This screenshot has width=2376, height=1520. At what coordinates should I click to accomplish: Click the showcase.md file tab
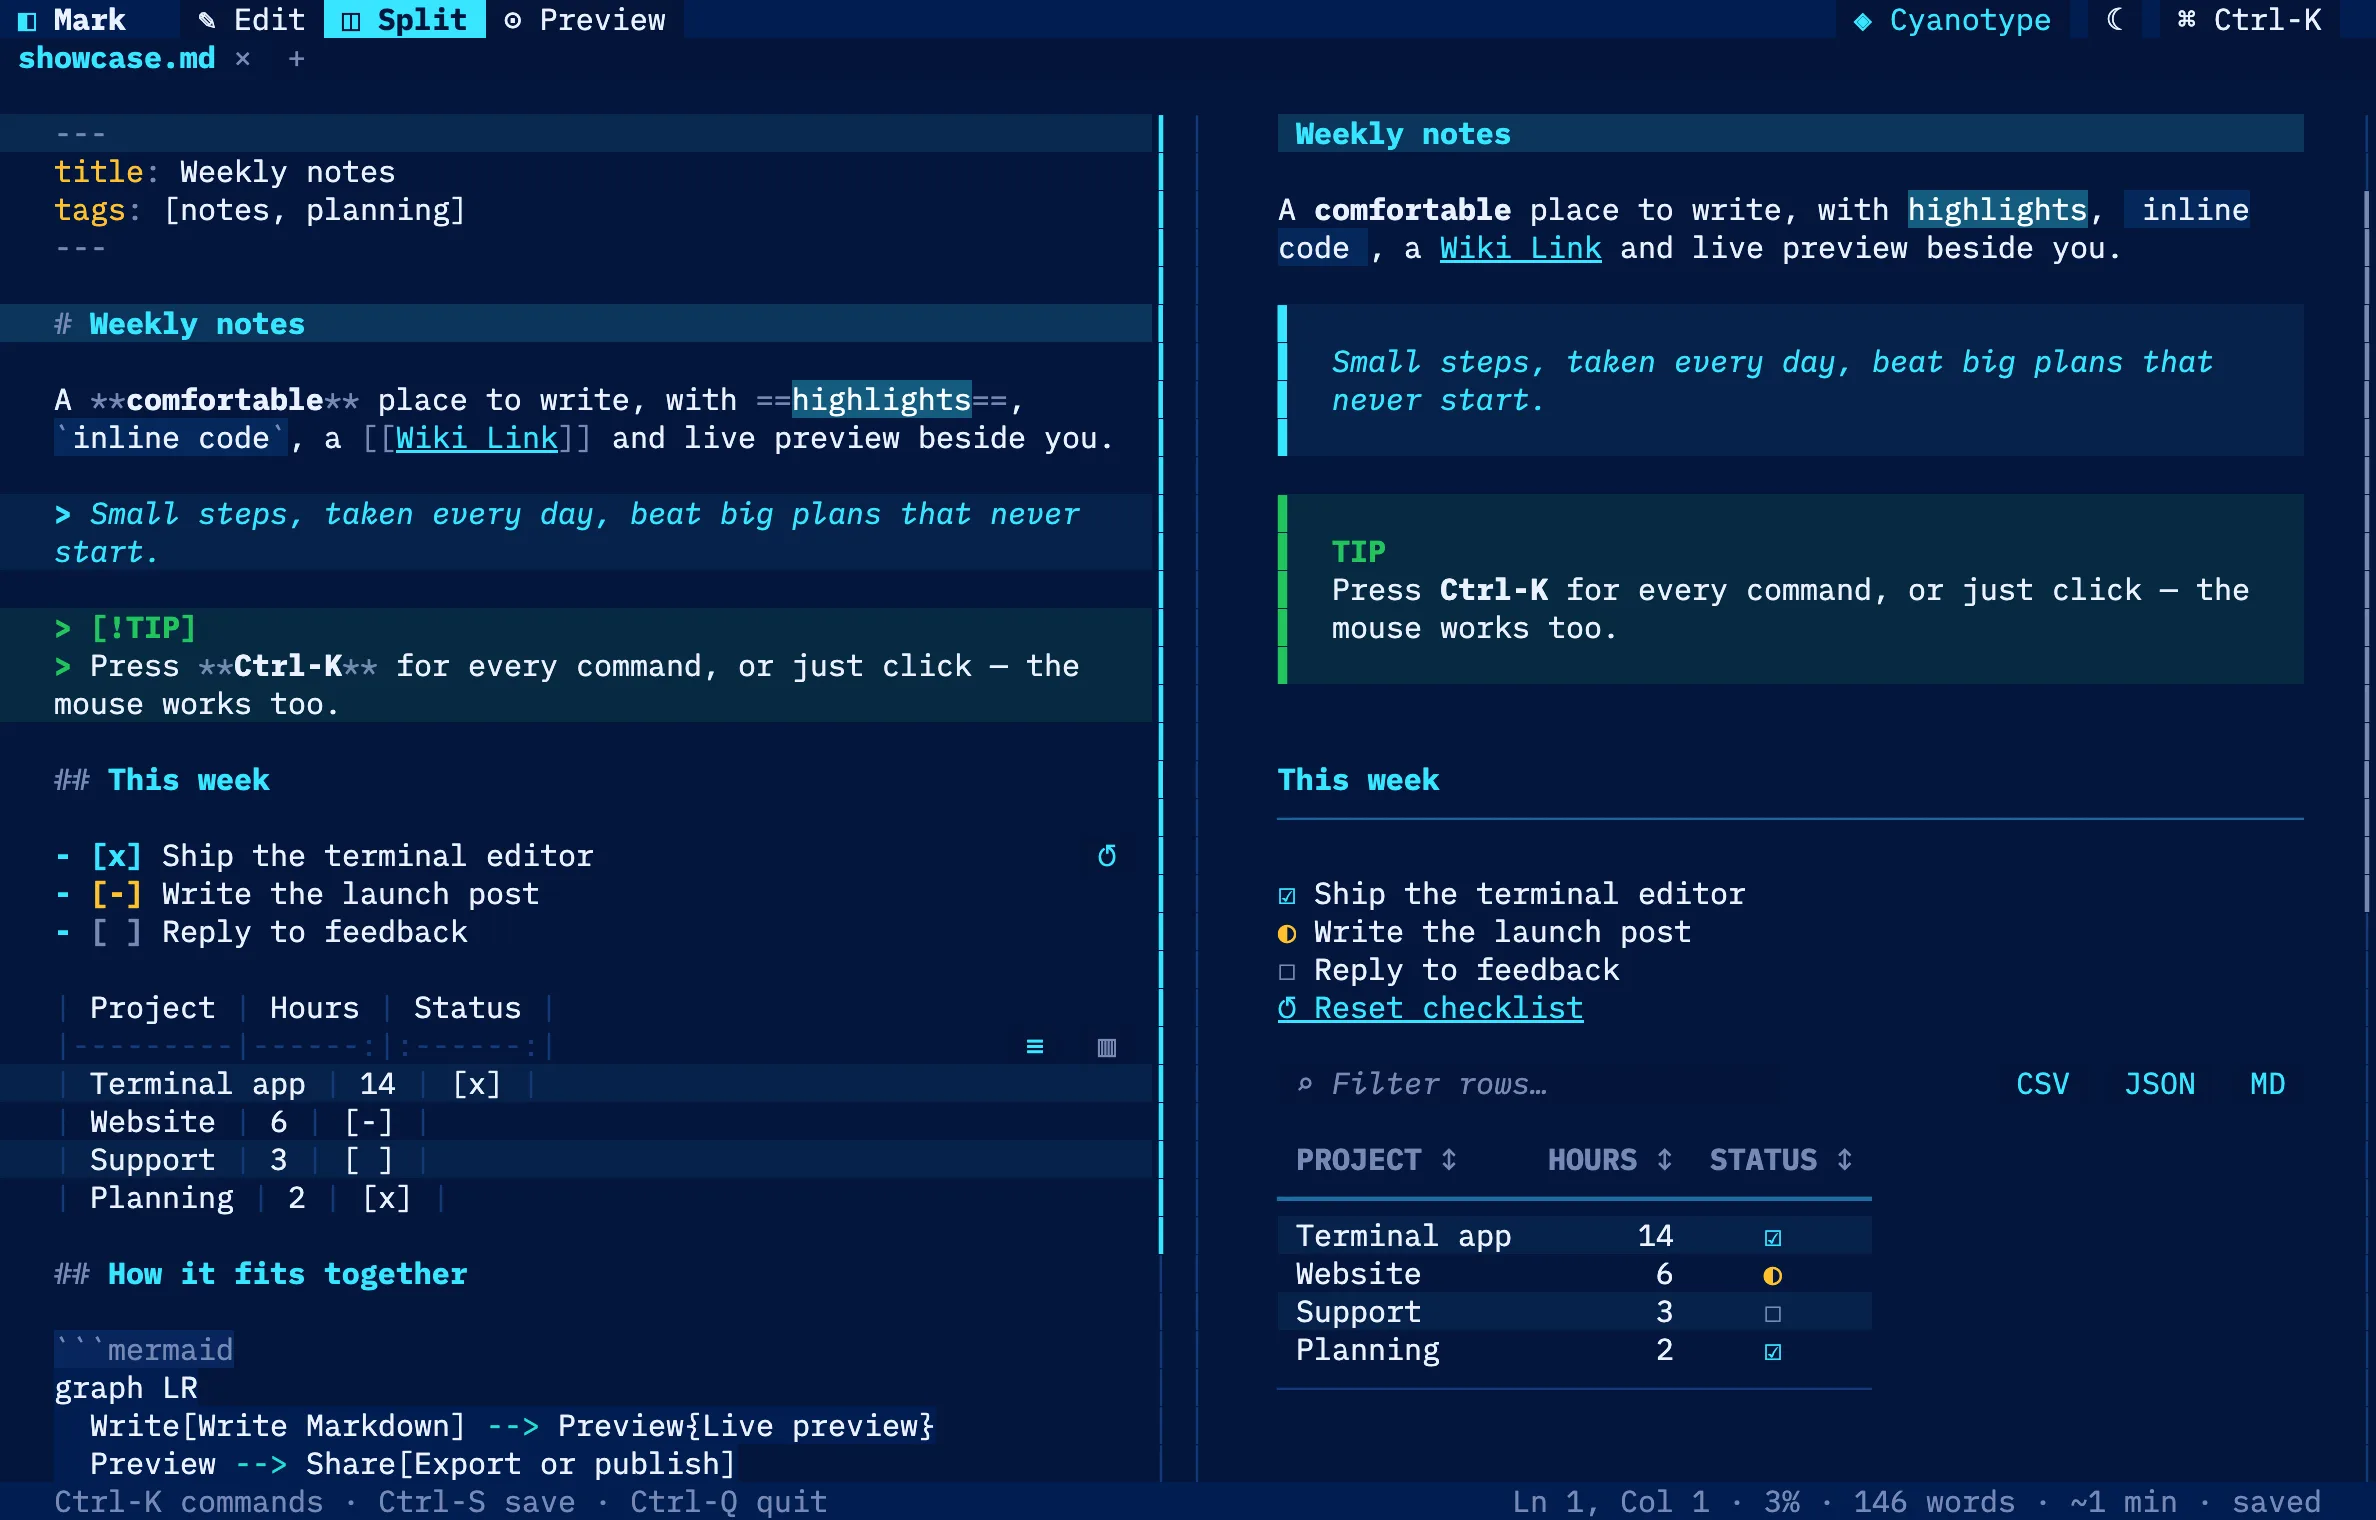[x=117, y=58]
